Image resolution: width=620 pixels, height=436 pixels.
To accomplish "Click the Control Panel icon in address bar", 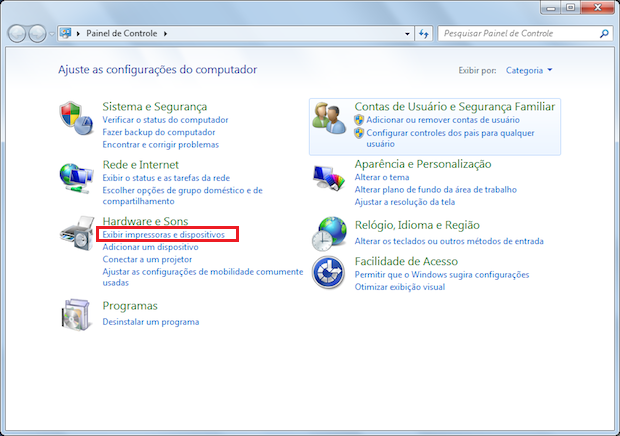I will tap(66, 33).
